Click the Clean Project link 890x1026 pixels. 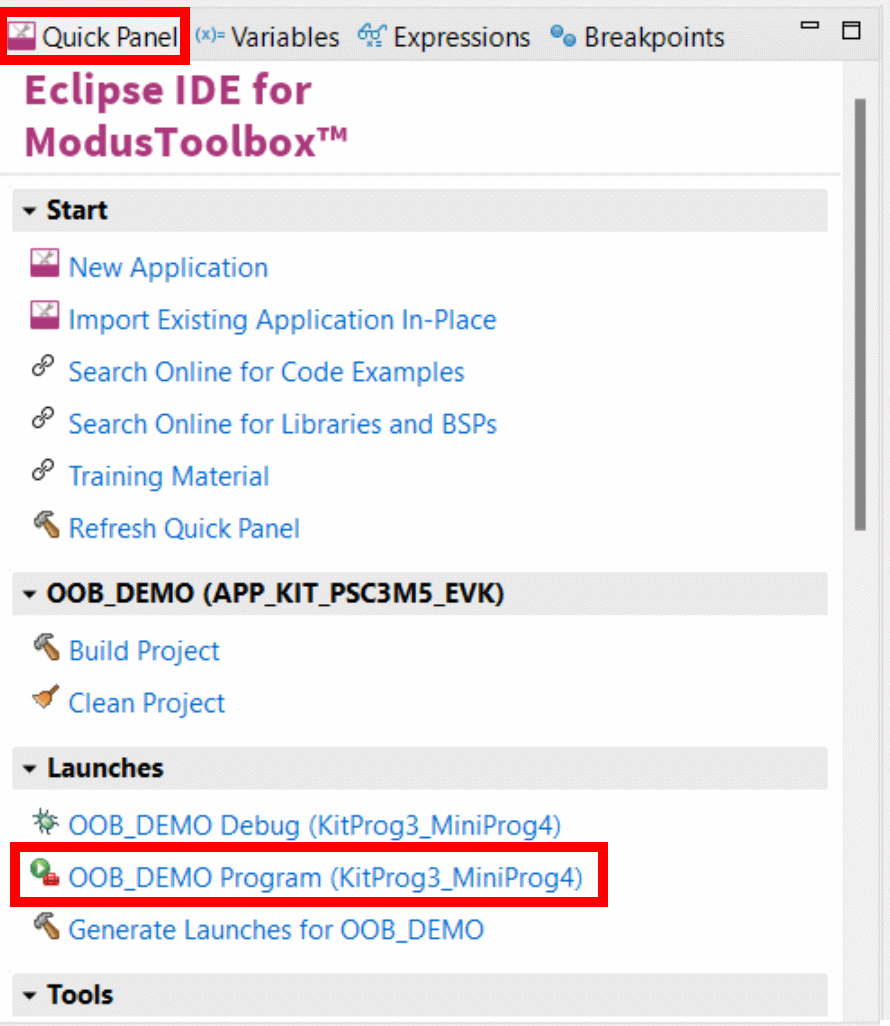(x=147, y=703)
